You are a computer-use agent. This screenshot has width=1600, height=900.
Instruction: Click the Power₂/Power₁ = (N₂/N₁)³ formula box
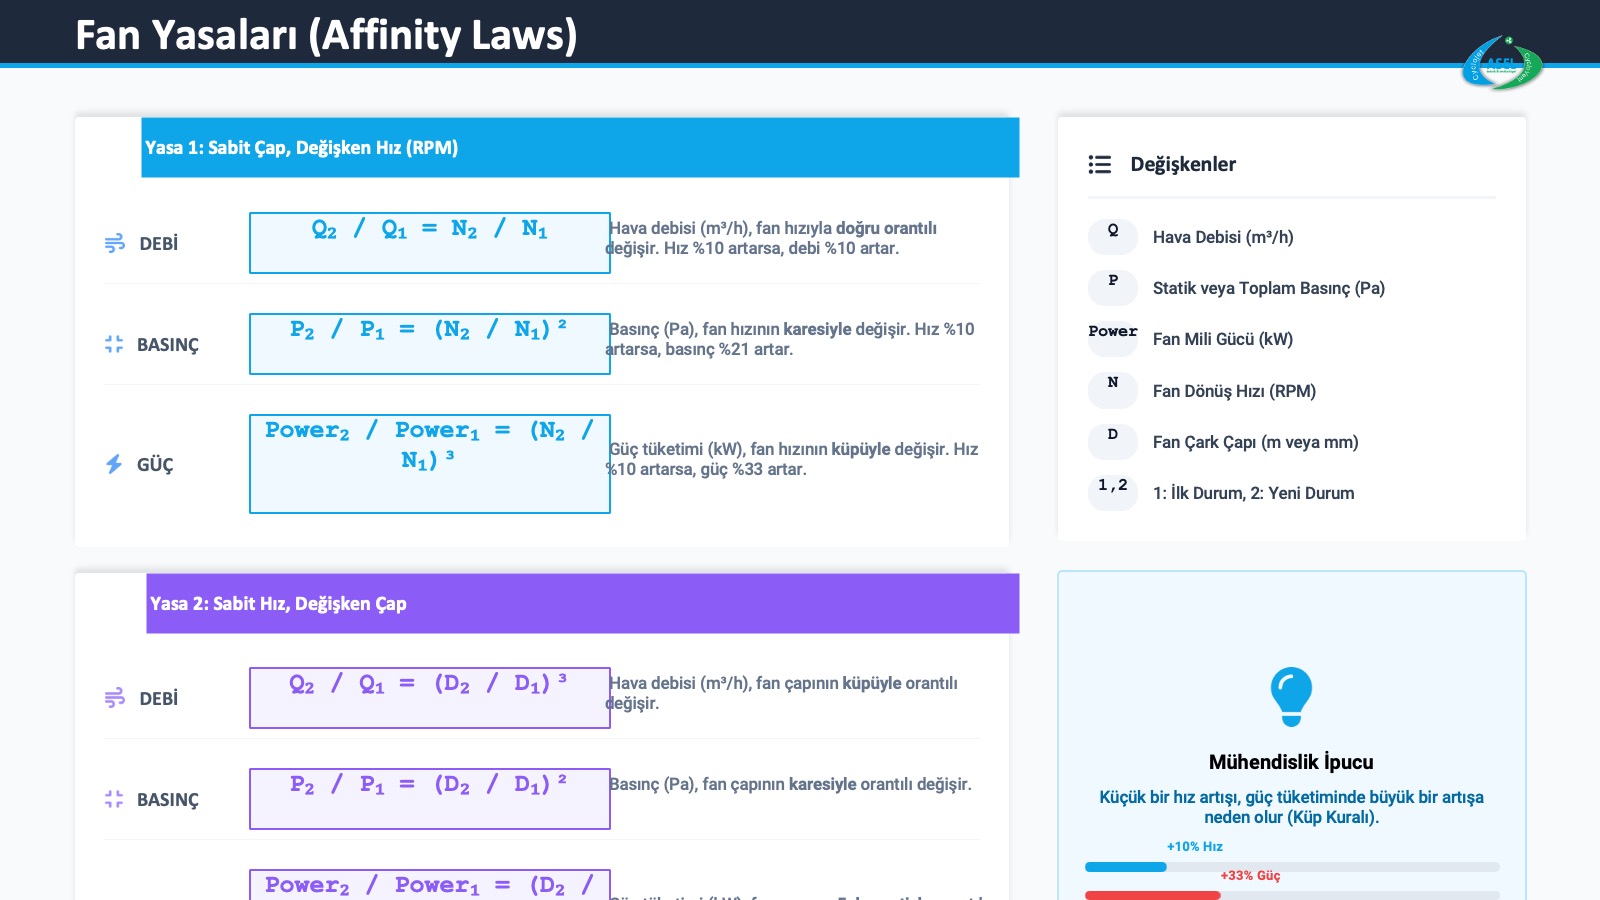coord(430,464)
